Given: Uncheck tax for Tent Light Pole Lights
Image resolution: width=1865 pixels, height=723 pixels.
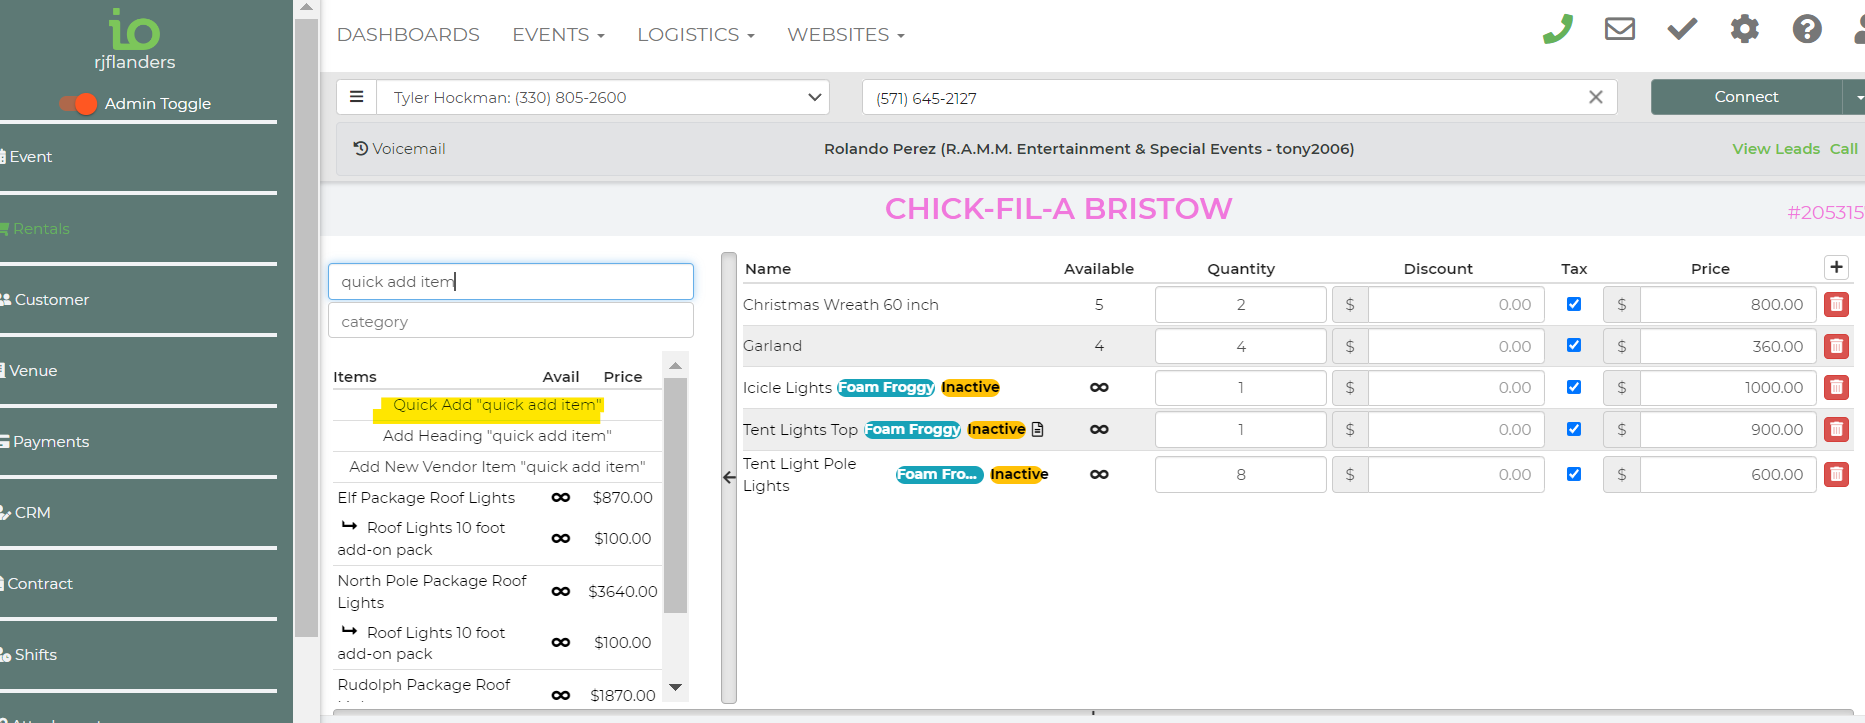Looking at the screenshot, I should pyautogui.click(x=1574, y=474).
